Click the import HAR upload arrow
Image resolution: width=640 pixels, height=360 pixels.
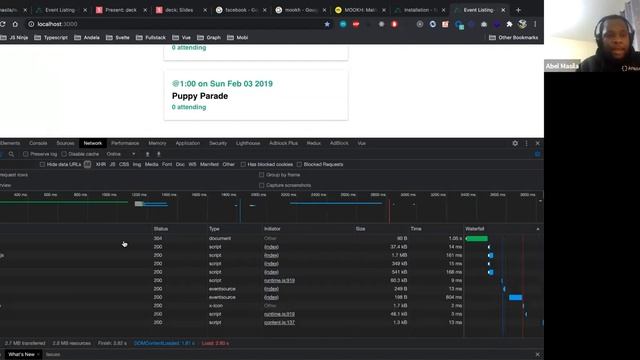coord(147,154)
